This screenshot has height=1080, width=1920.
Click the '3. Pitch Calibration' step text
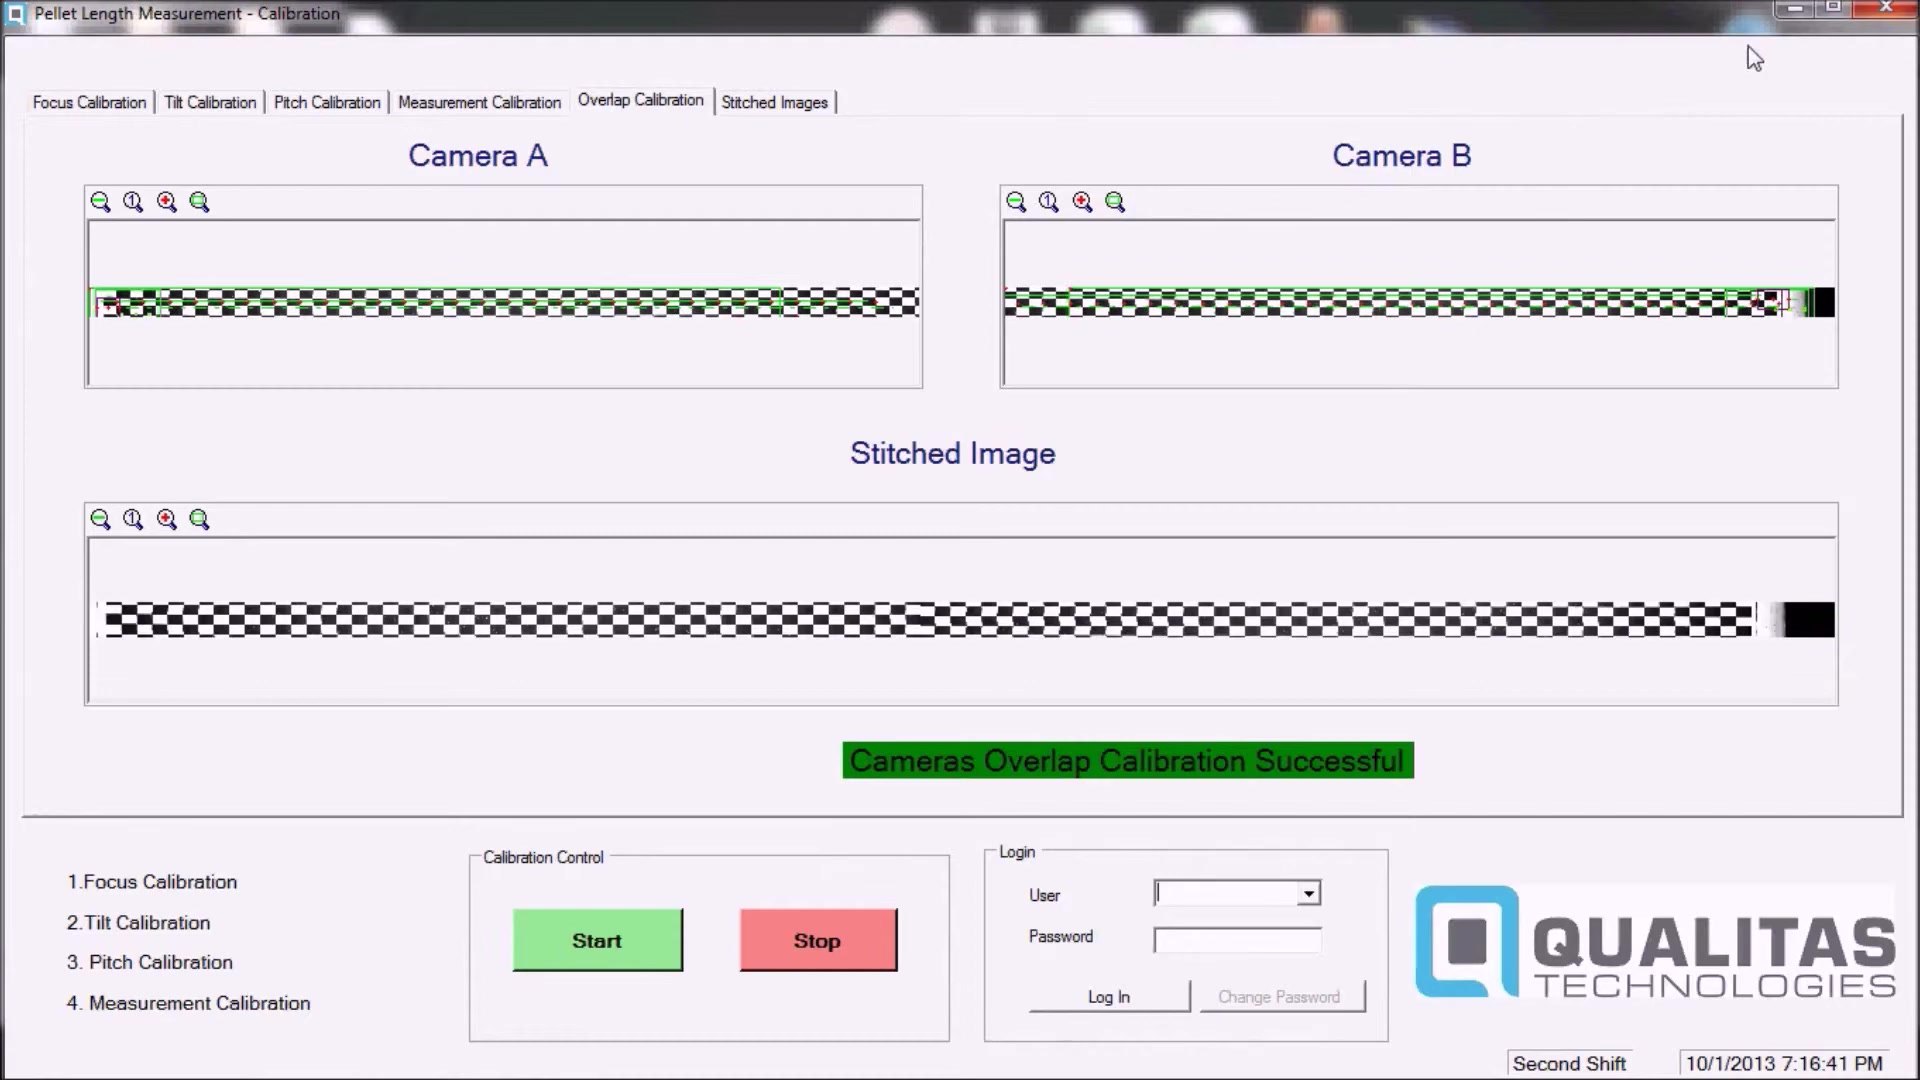point(150,962)
